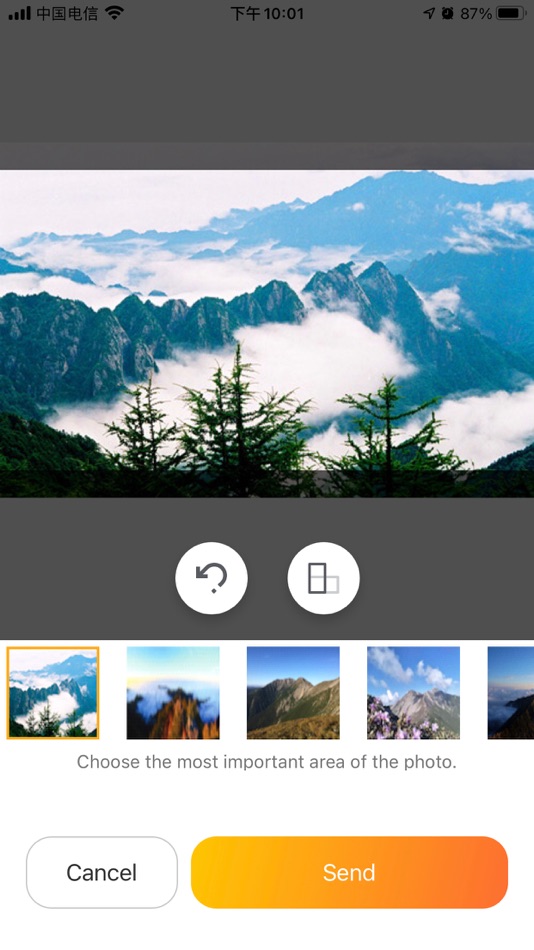The height and width of the screenshot is (950, 534).
Task: Tap the alarm clock status icon
Action: tap(447, 13)
